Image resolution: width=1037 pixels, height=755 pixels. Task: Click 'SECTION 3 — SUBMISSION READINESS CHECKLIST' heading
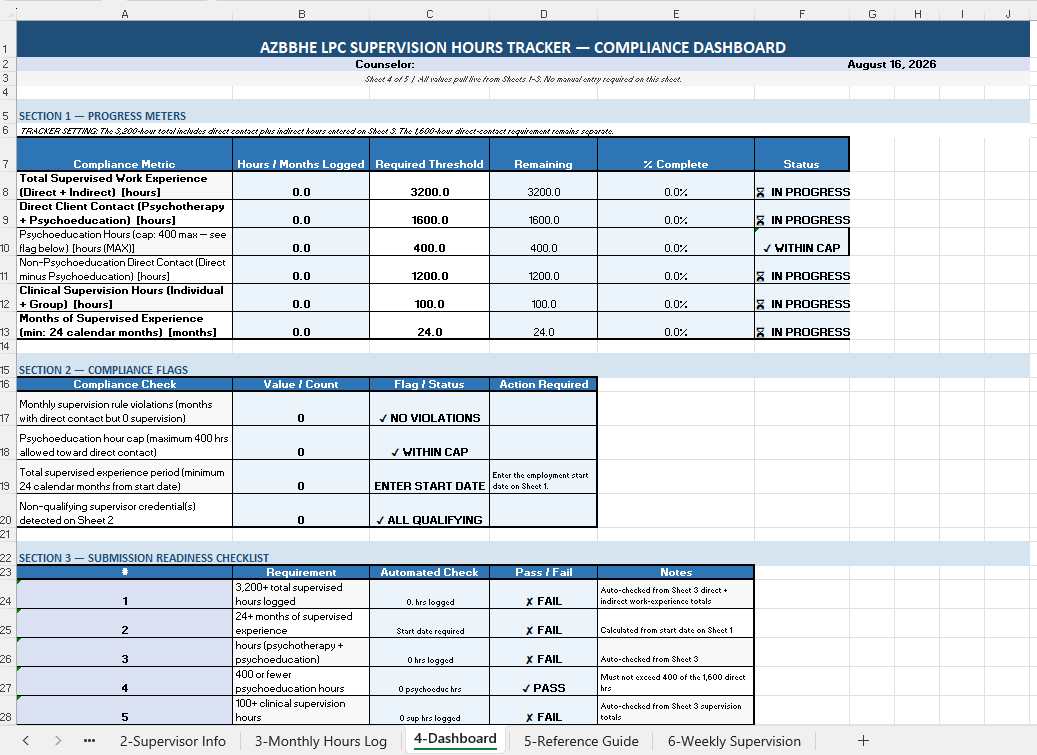[144, 558]
